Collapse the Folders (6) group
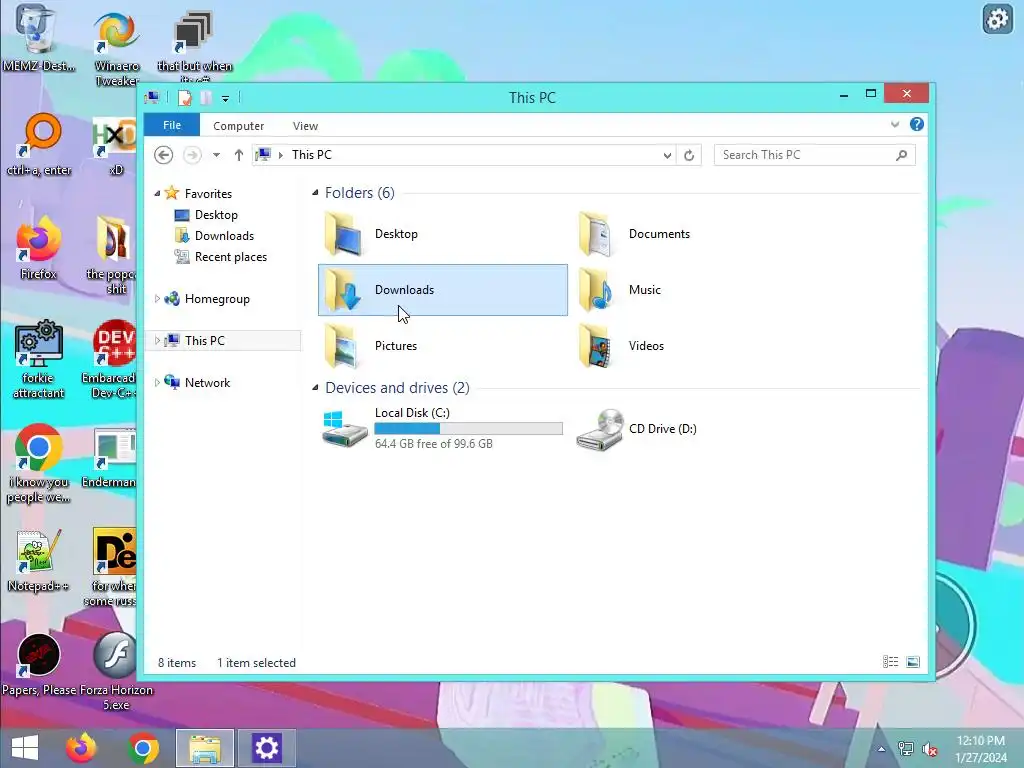Screen dimensions: 1024x768 [x=315, y=192]
